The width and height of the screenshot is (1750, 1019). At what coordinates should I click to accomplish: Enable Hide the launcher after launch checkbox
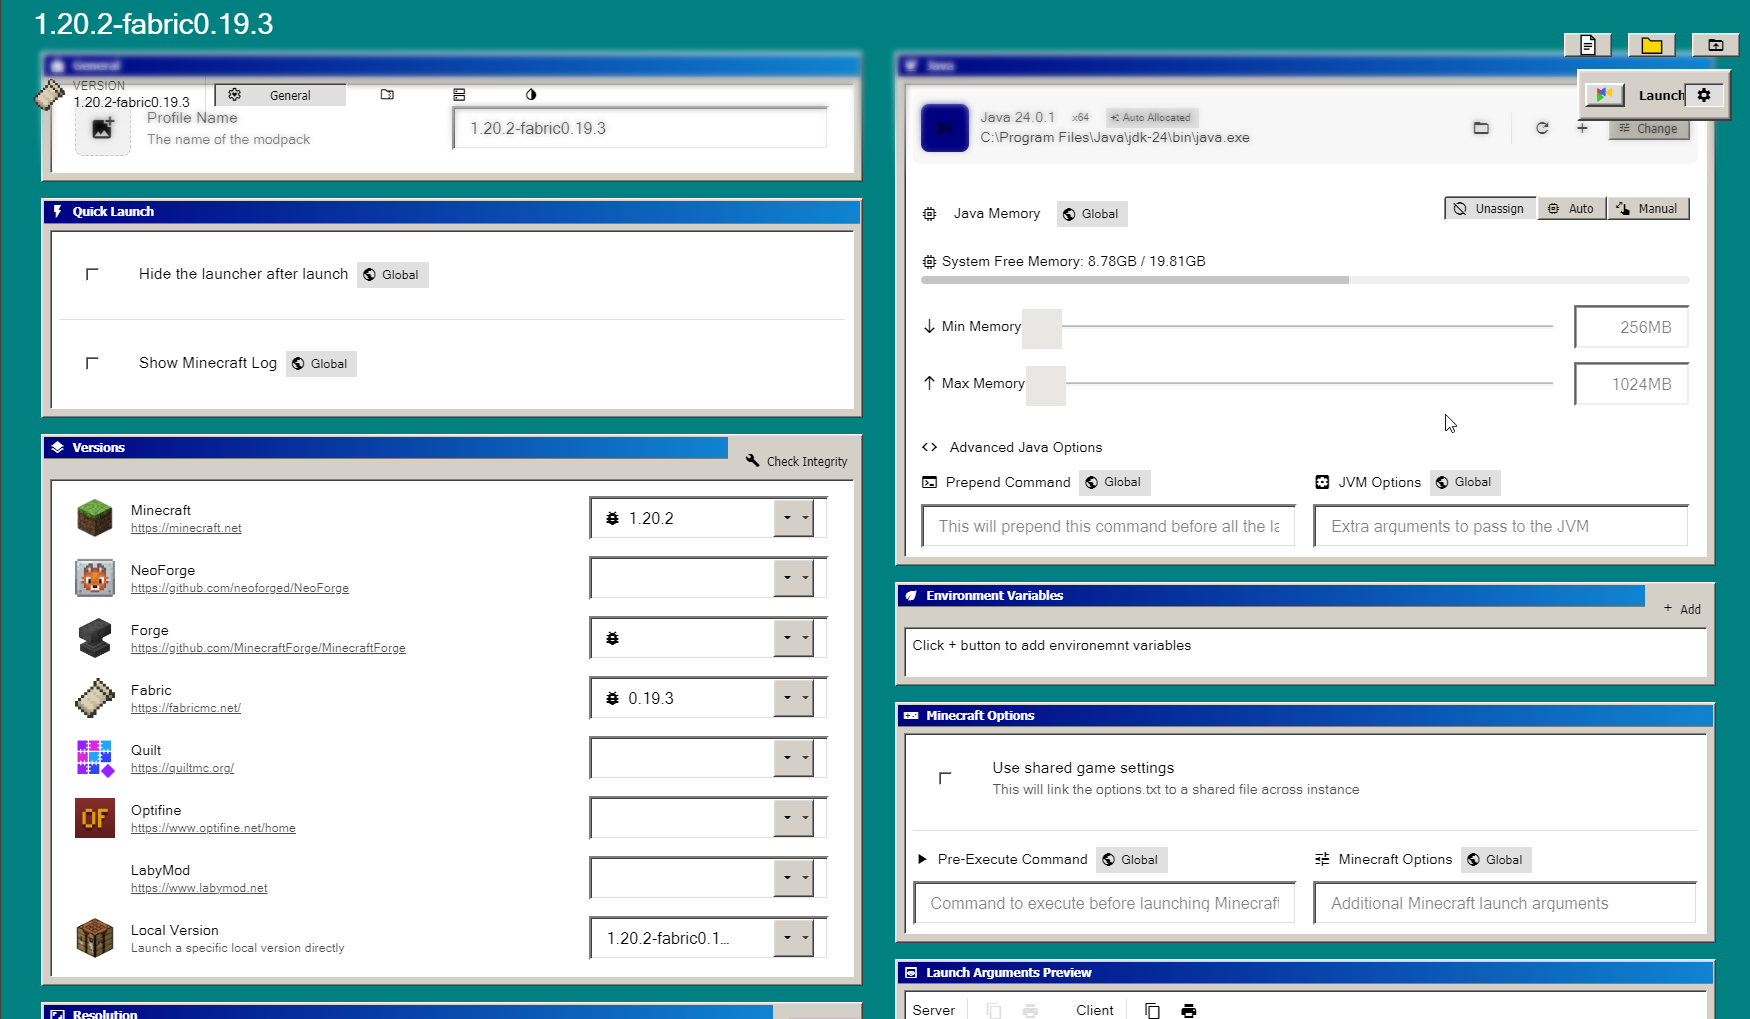[92, 274]
